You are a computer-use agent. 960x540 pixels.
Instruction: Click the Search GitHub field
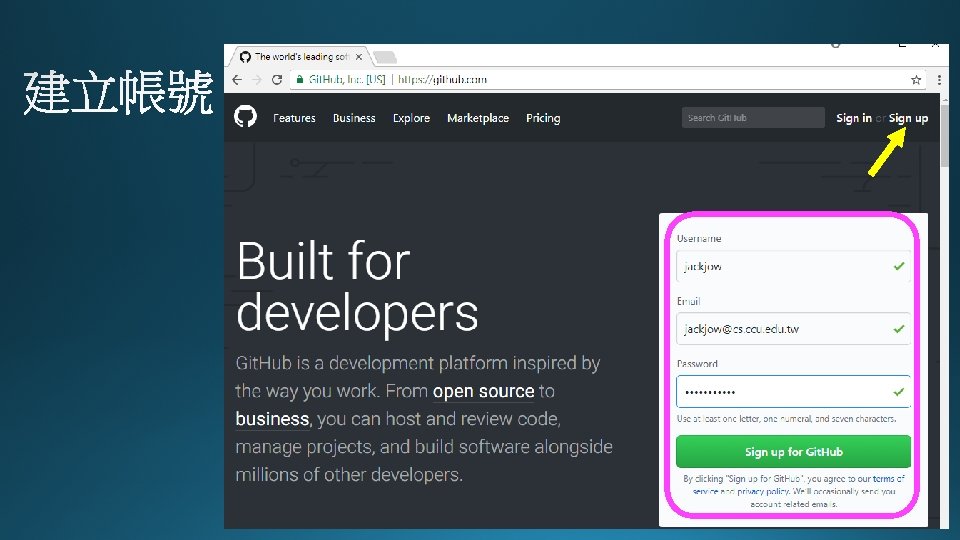753,118
